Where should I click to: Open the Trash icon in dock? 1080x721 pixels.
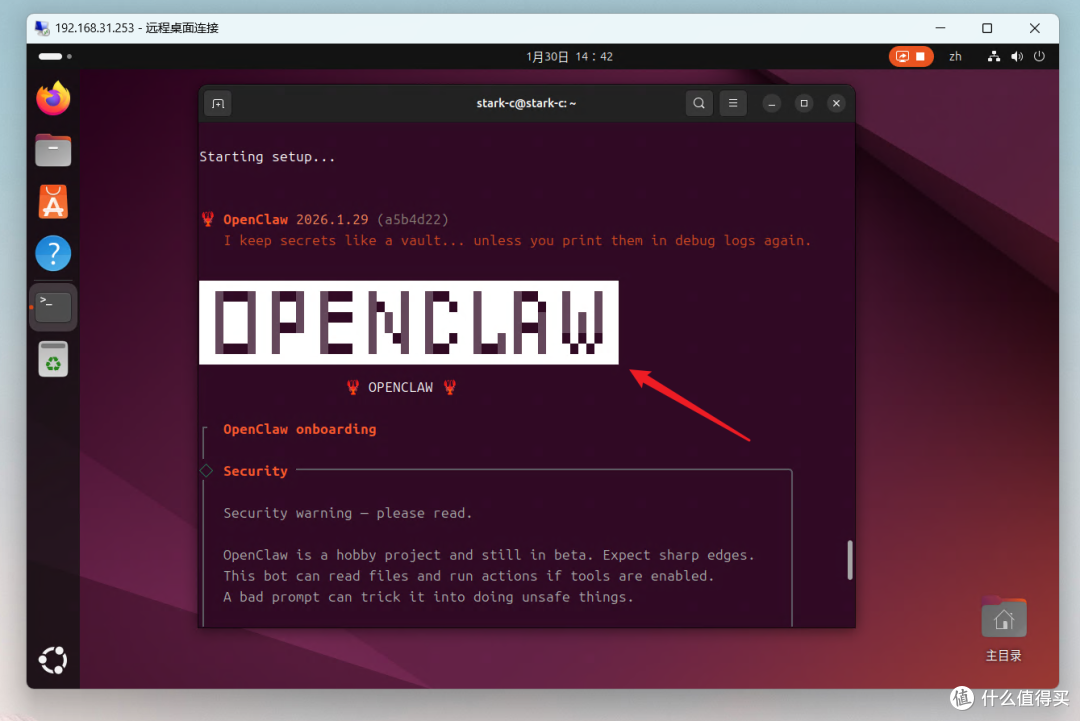pos(53,359)
